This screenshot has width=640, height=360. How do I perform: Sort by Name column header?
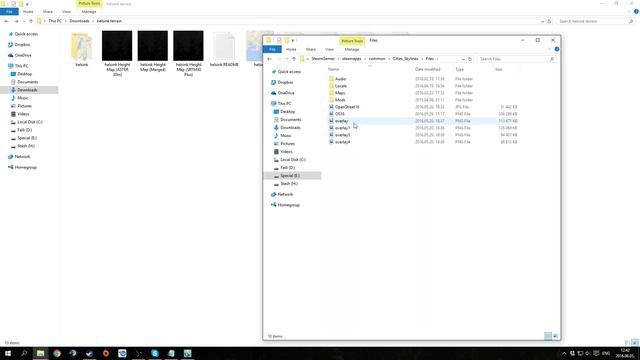point(333,69)
